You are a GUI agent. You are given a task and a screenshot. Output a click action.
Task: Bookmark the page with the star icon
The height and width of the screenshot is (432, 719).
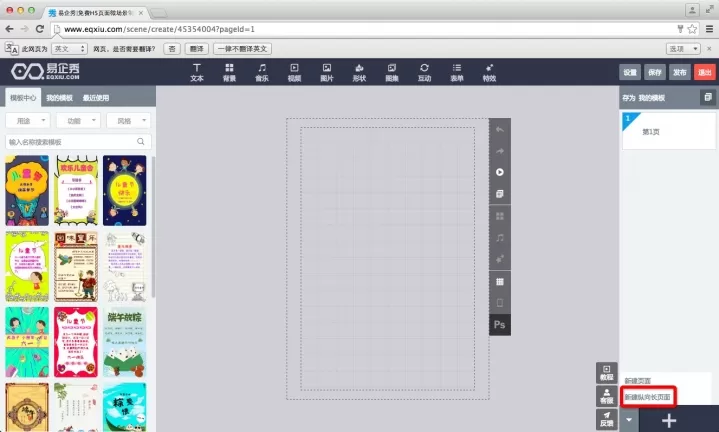point(692,29)
